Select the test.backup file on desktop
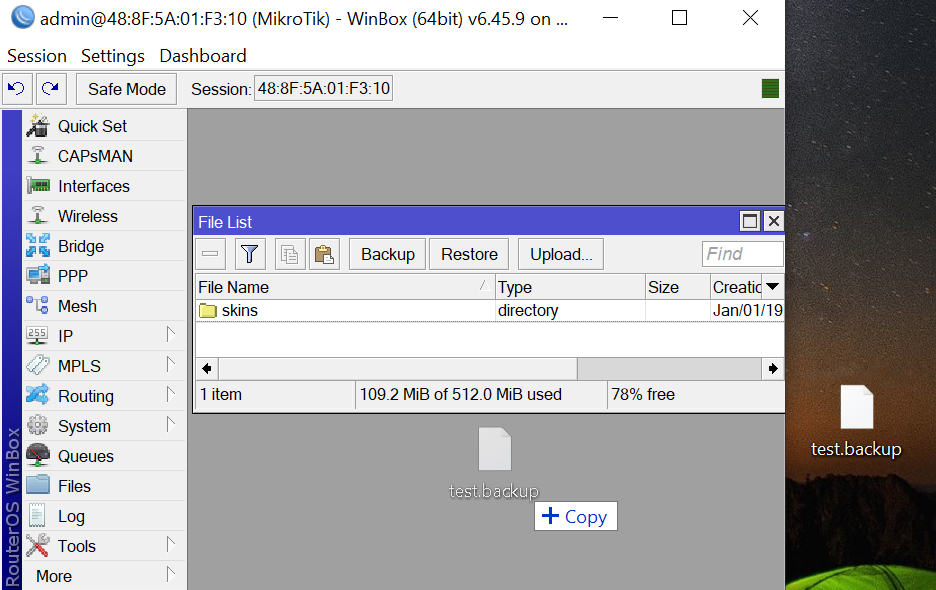 [x=857, y=422]
